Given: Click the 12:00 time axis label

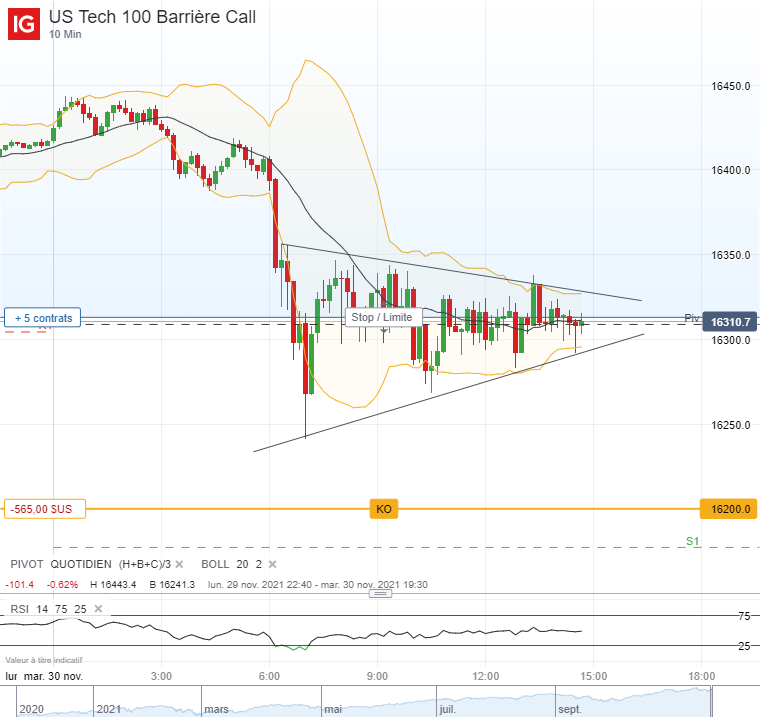Looking at the screenshot, I should click(486, 676).
